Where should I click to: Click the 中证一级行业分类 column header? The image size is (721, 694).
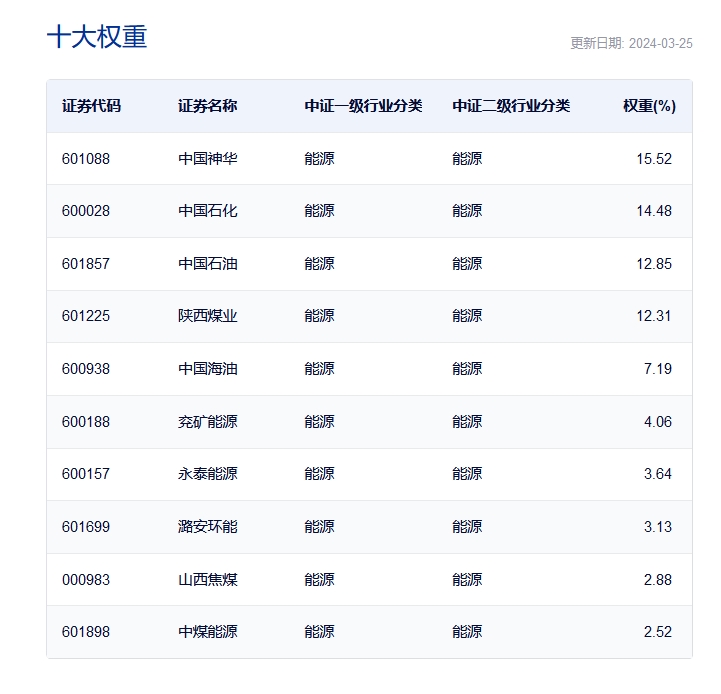pyautogui.click(x=363, y=106)
